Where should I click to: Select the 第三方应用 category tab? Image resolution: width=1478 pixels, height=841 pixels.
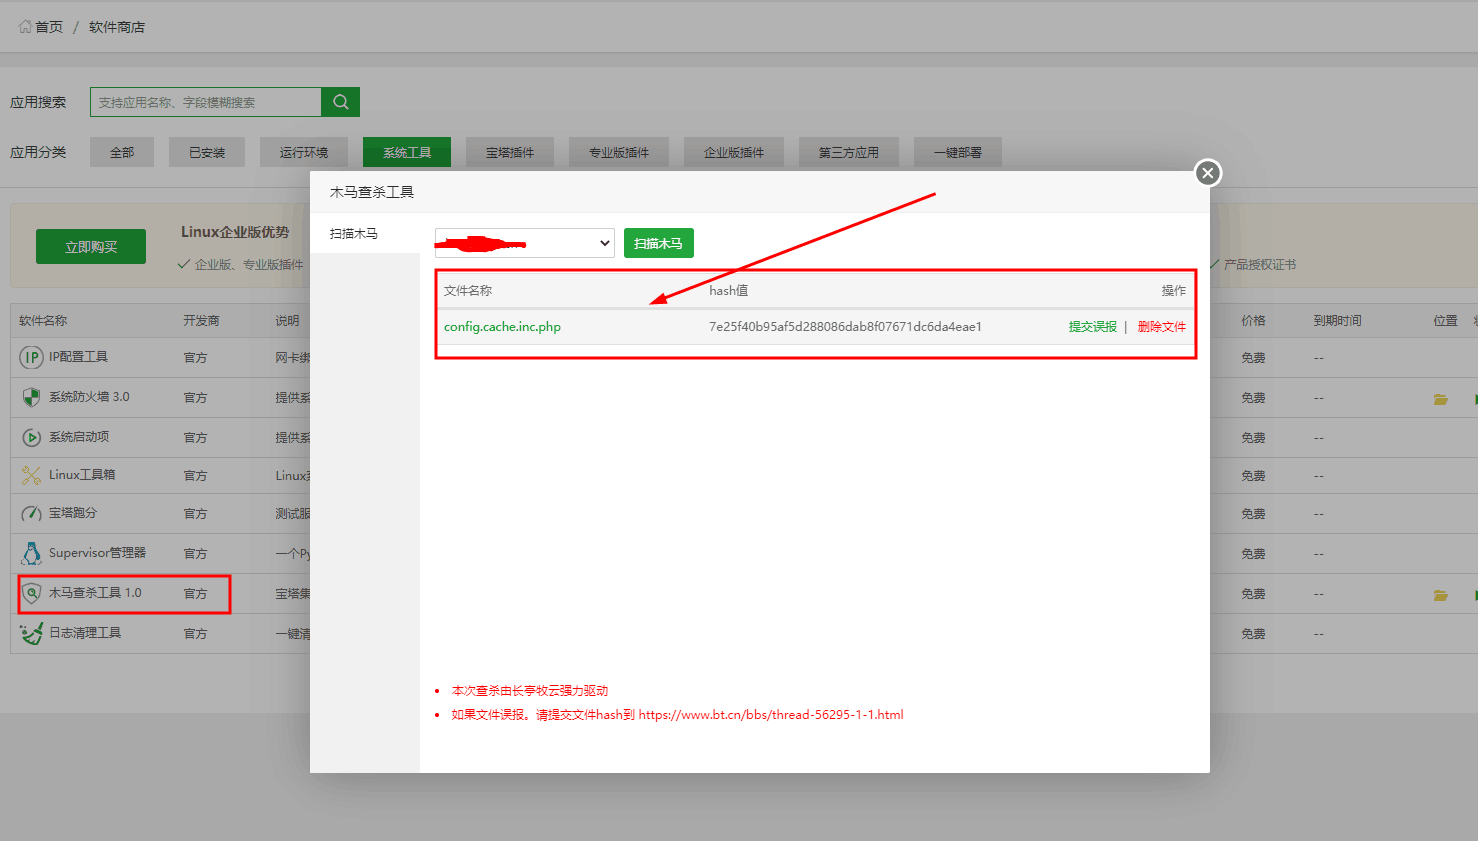pyautogui.click(x=849, y=152)
